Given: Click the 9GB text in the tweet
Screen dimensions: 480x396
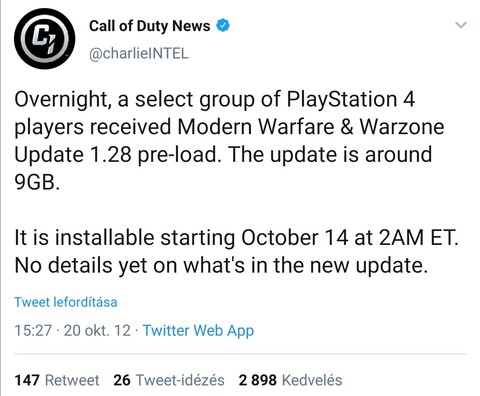Looking at the screenshot, I should point(37,182).
